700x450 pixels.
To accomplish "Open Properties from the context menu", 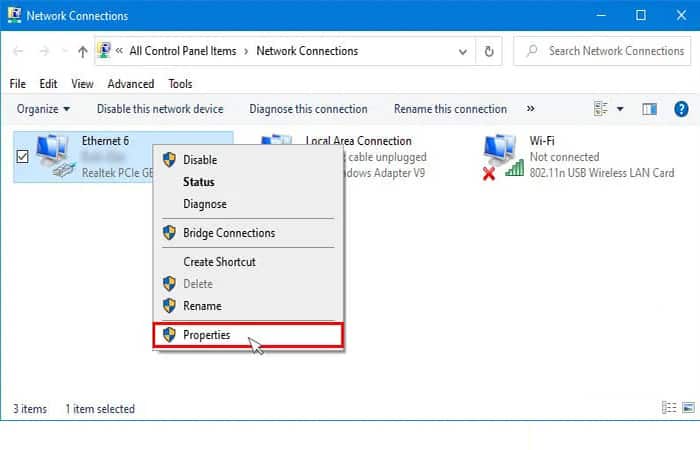I will 248,335.
